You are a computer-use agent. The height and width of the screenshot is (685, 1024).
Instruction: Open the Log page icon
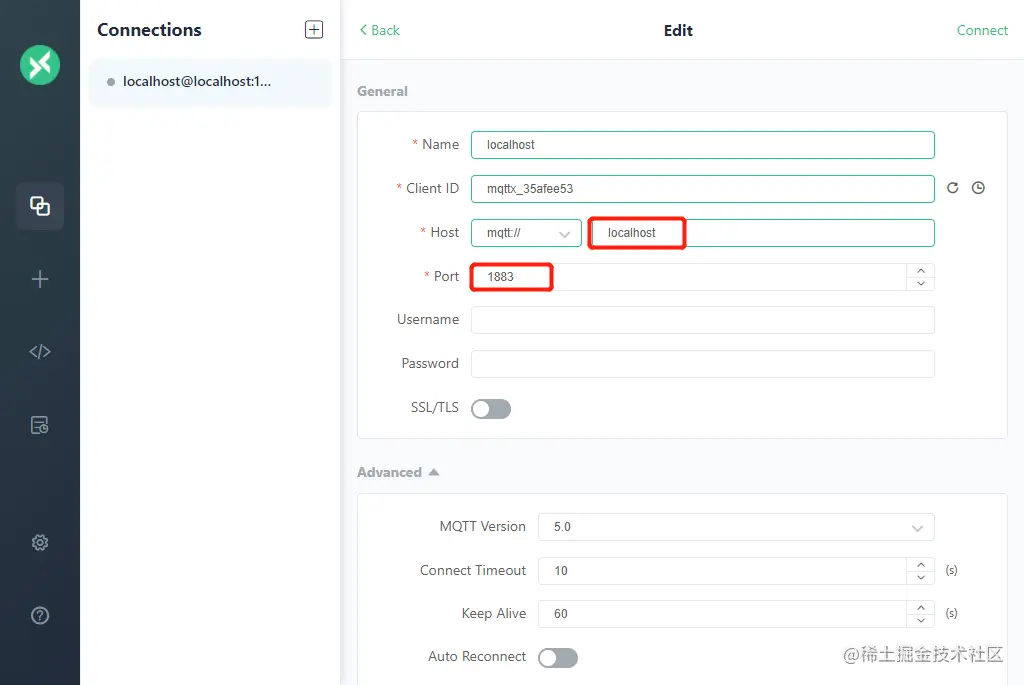pos(40,425)
